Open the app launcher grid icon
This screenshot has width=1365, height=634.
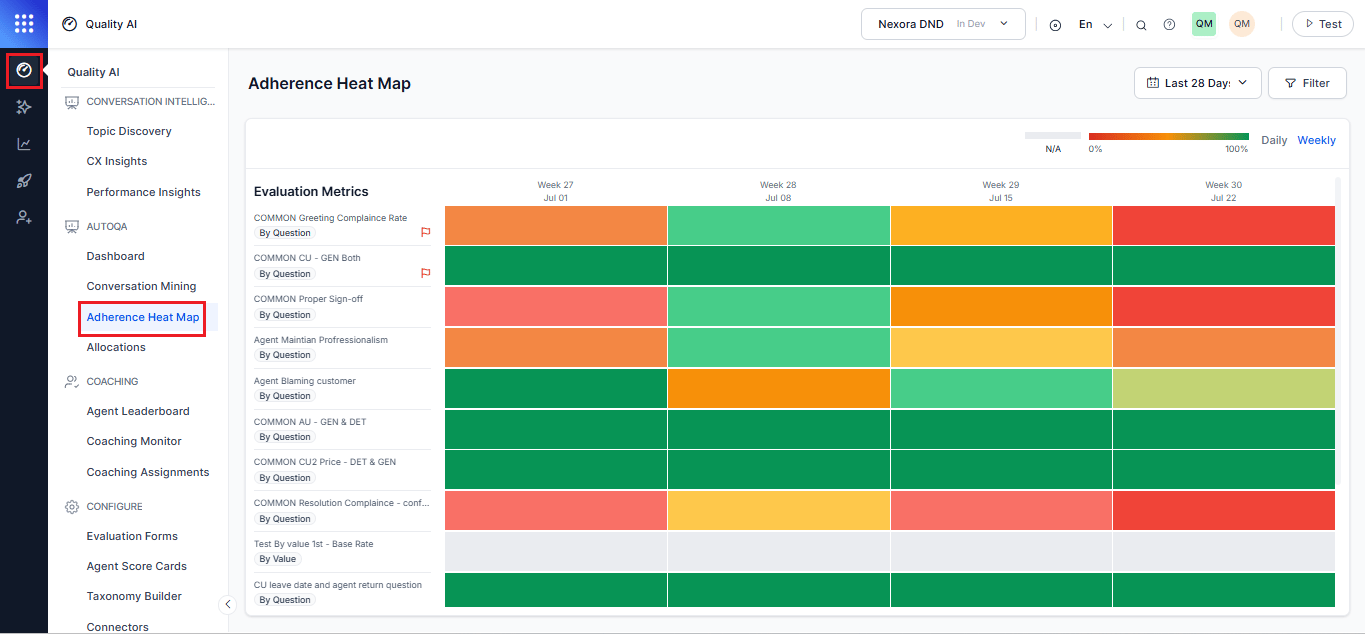24,24
